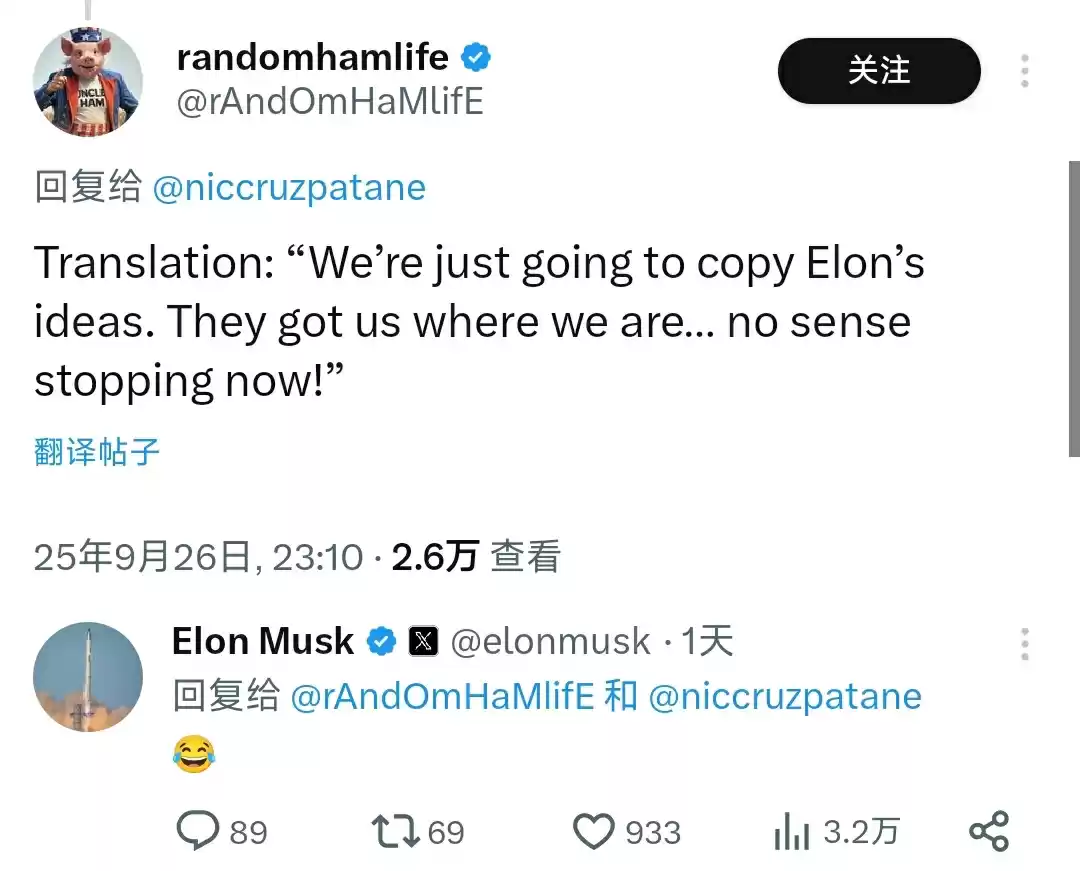The height and width of the screenshot is (871, 1080).
Task: Click the X affiliation badge on Elon Musk's profile
Action: point(424,641)
